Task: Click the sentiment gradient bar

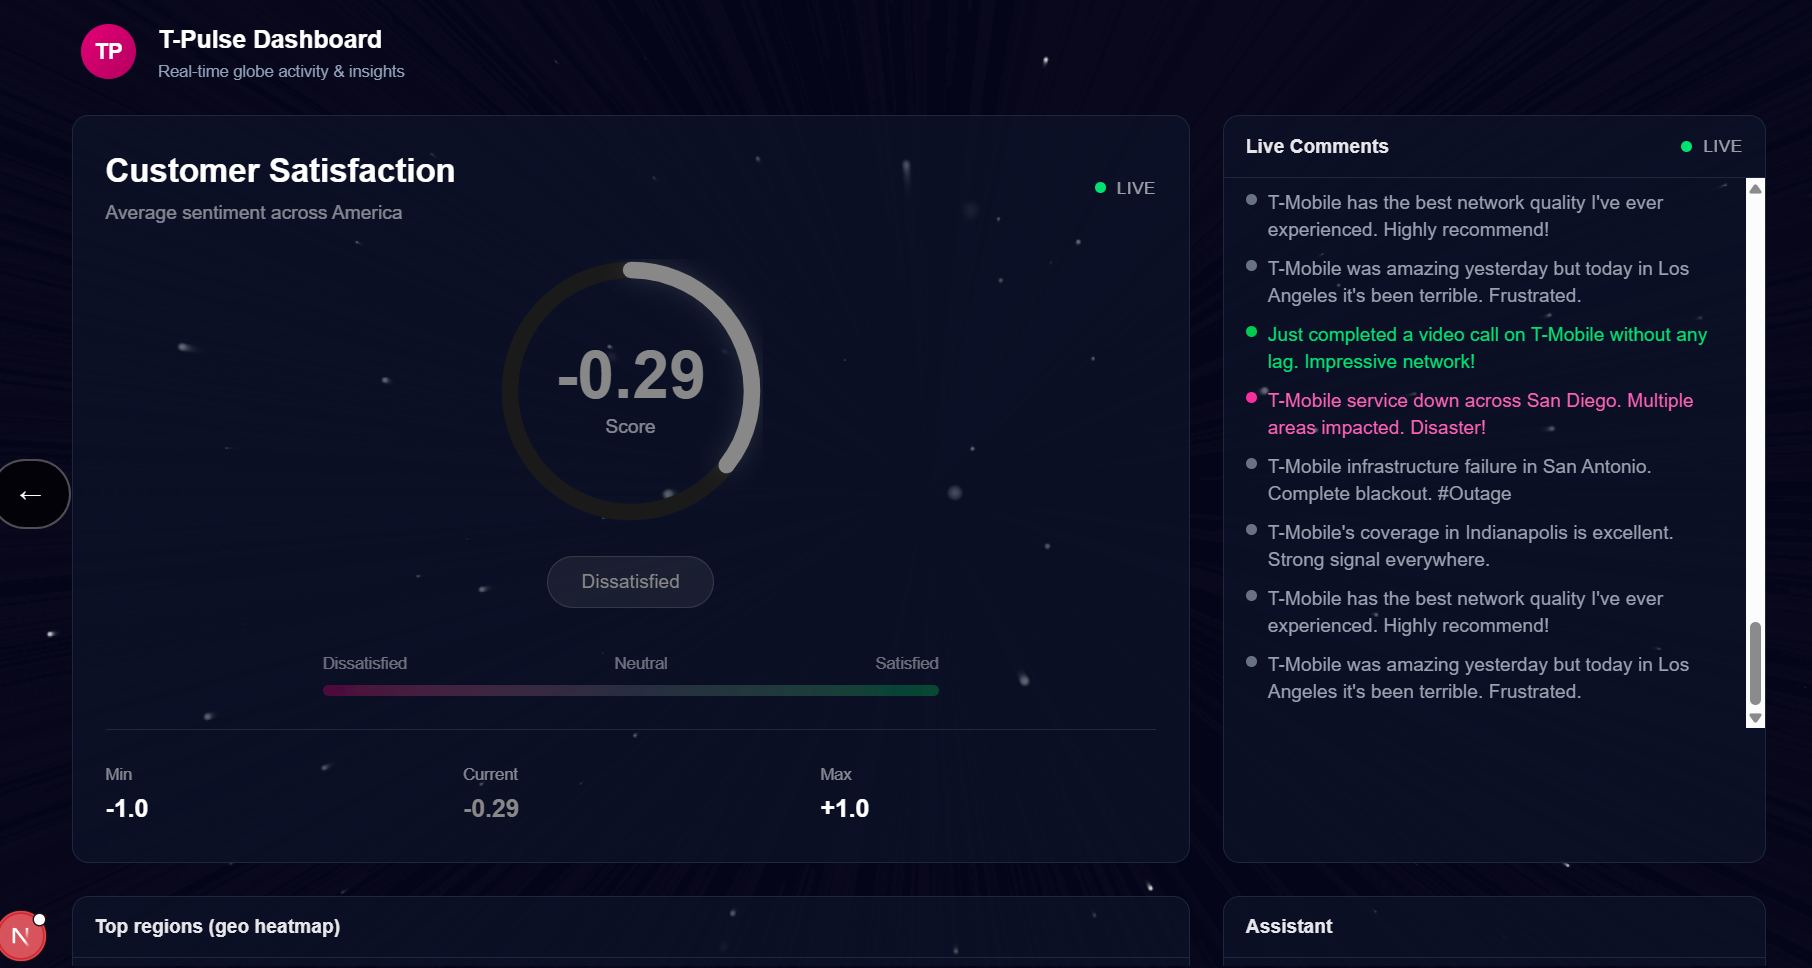Action: pyautogui.click(x=630, y=690)
